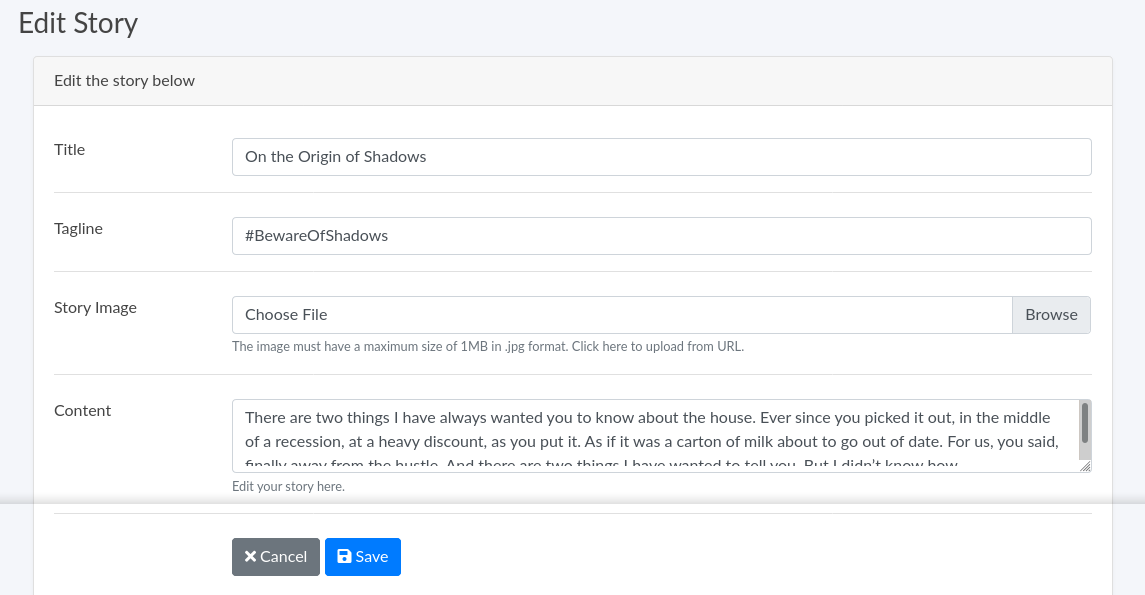Click the Content field label
Screen dimensions: 1145x595
coord(82,411)
